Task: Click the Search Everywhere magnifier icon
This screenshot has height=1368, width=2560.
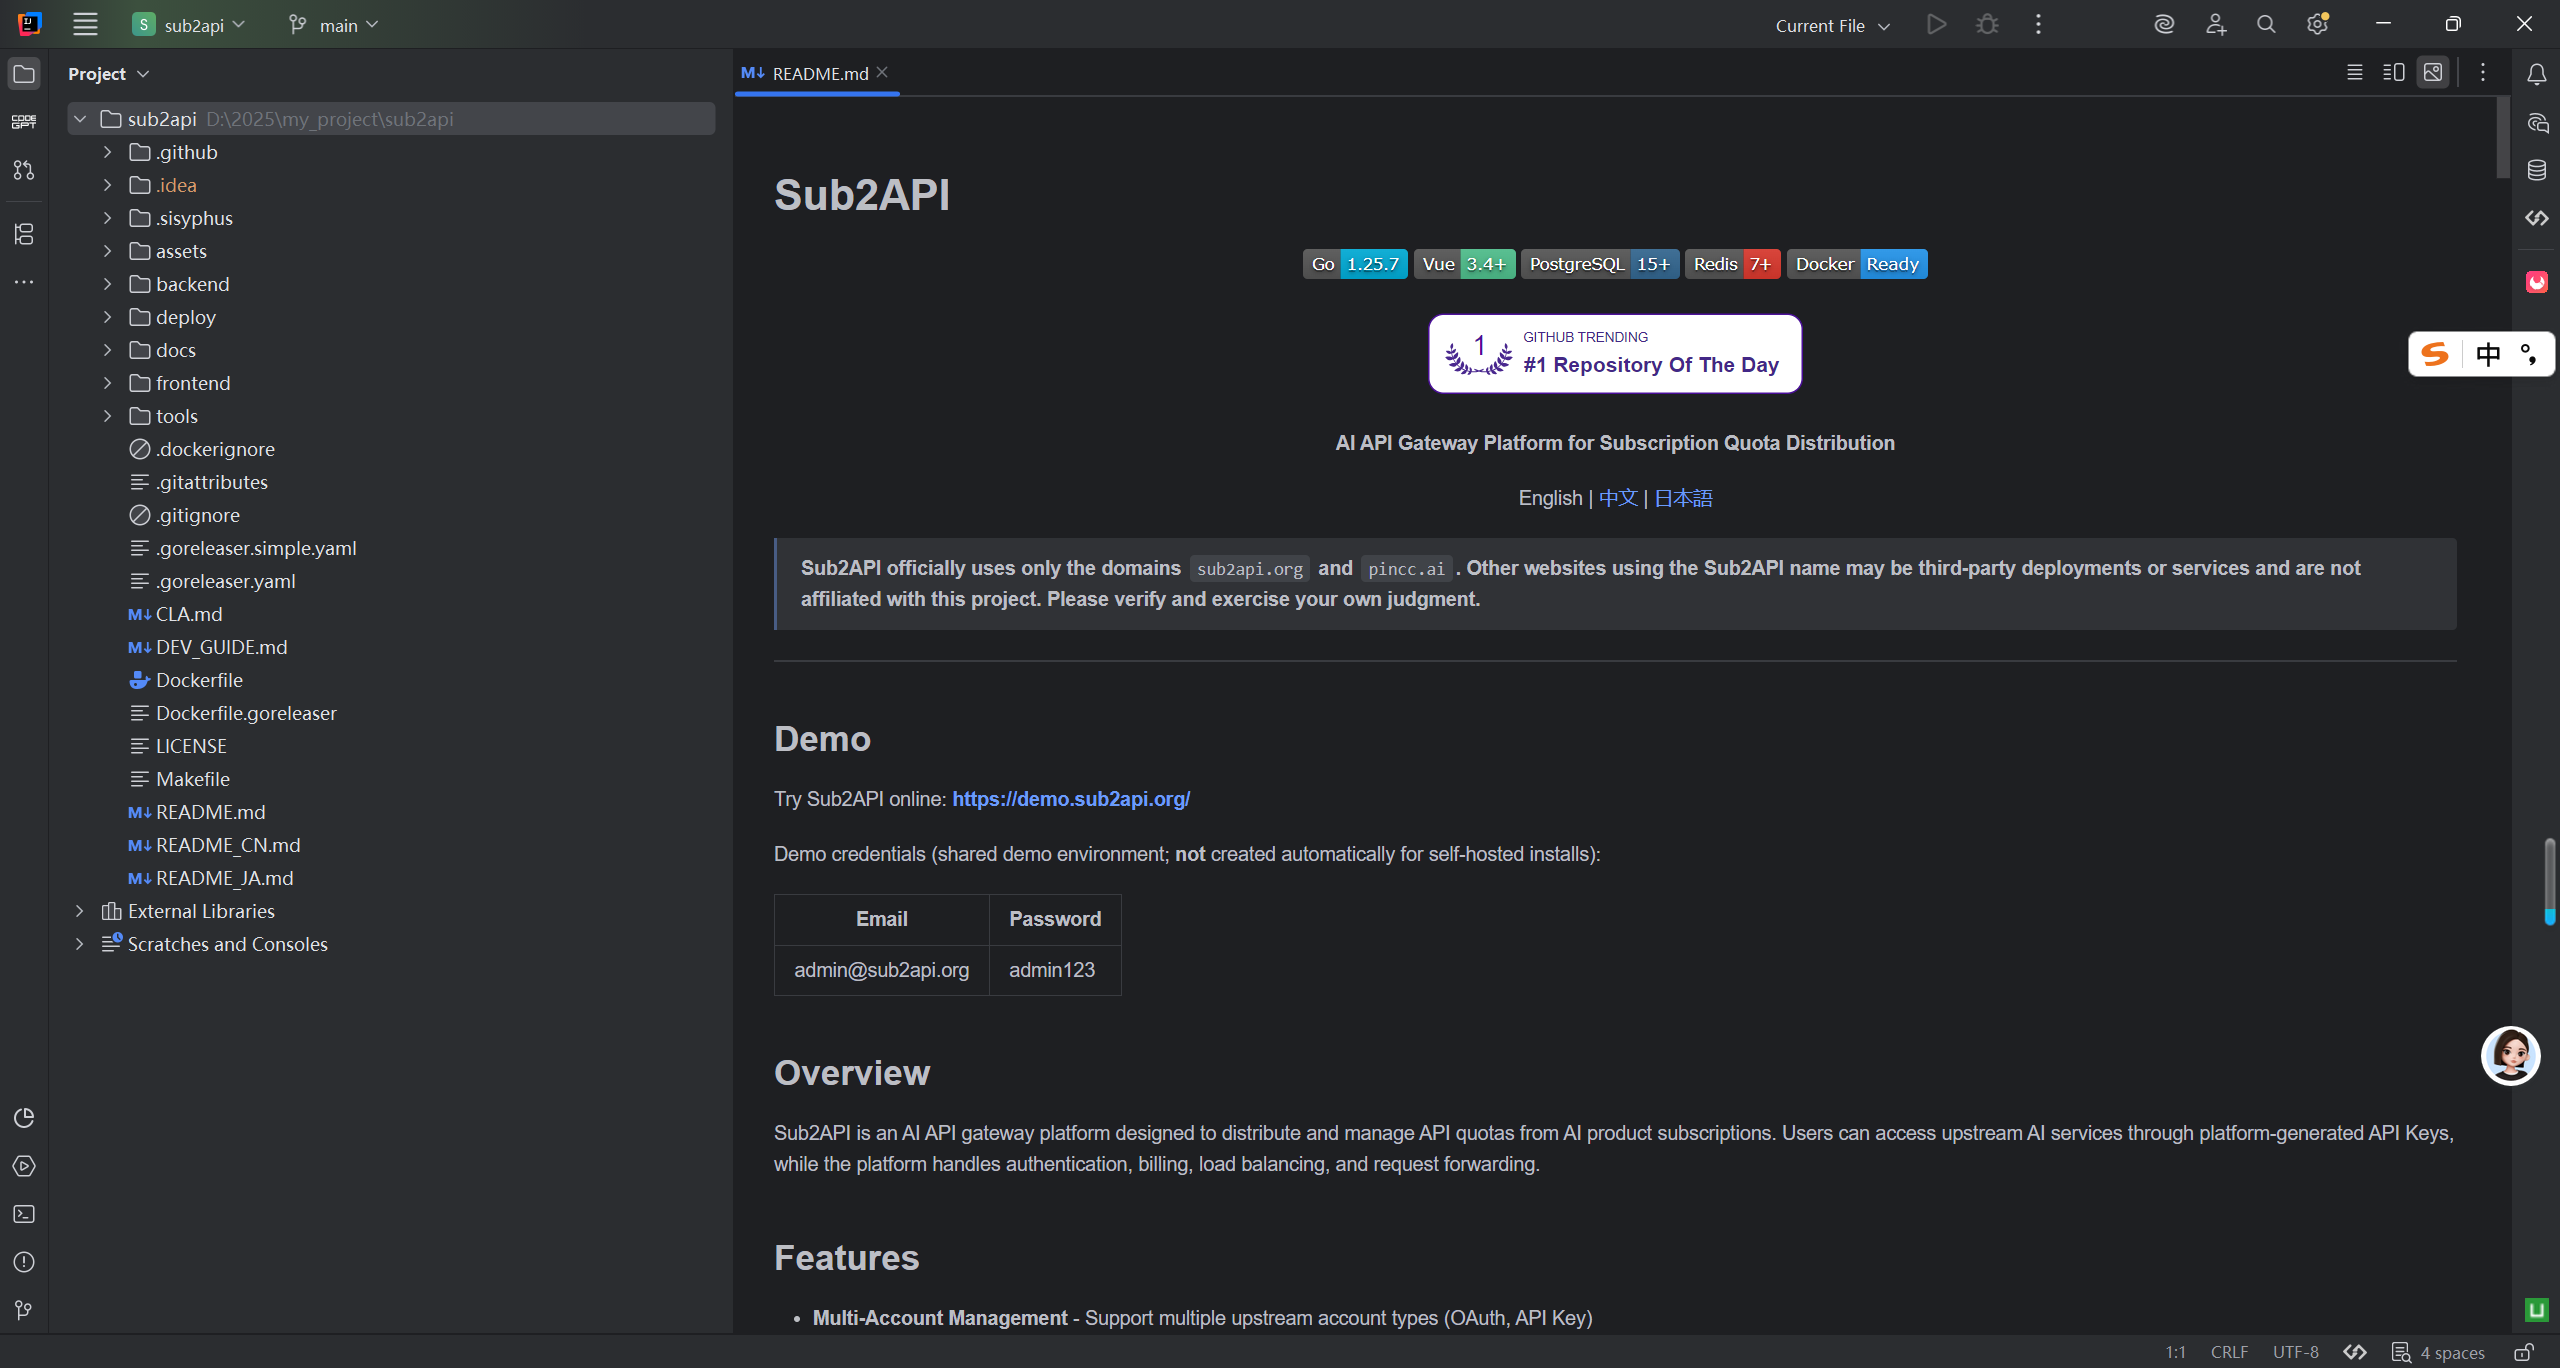Action: pos(2266,25)
